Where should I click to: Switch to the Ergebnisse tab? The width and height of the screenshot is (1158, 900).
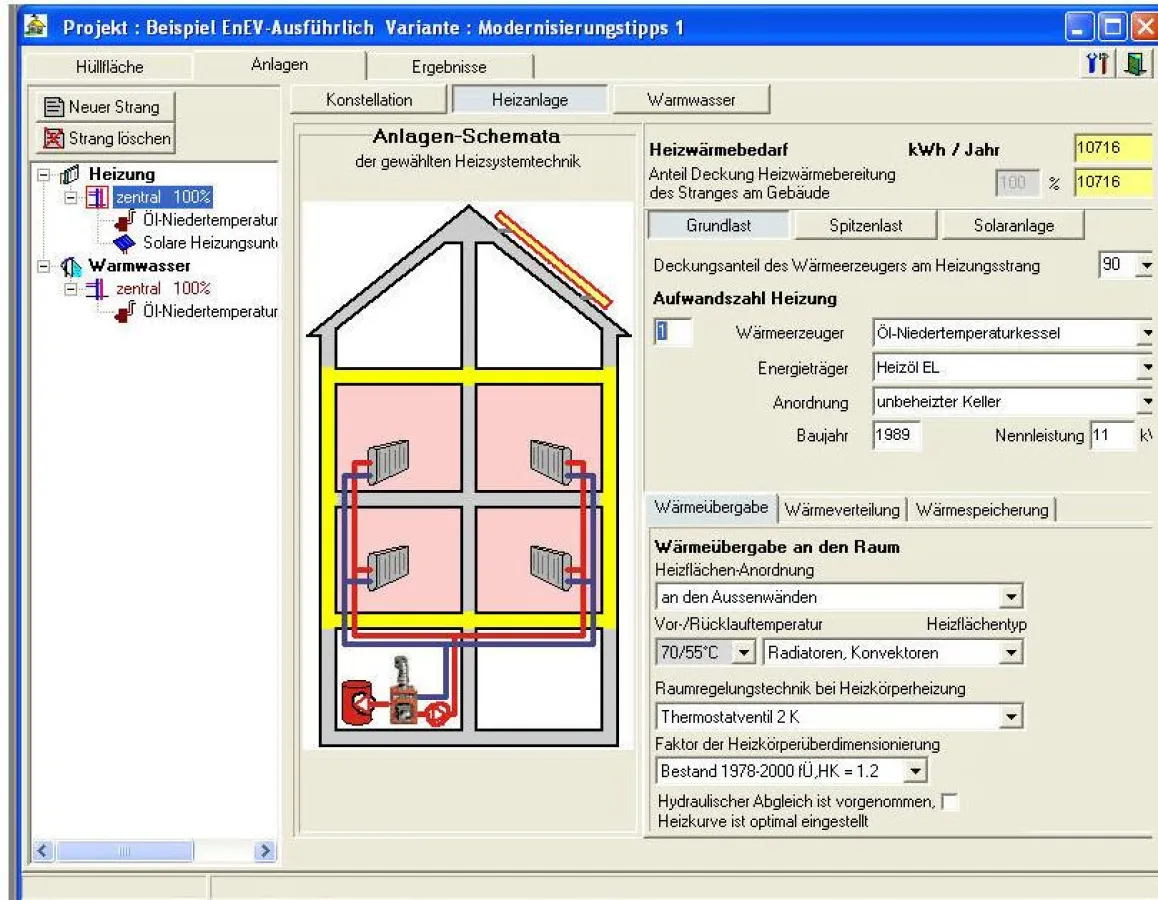coord(449,67)
